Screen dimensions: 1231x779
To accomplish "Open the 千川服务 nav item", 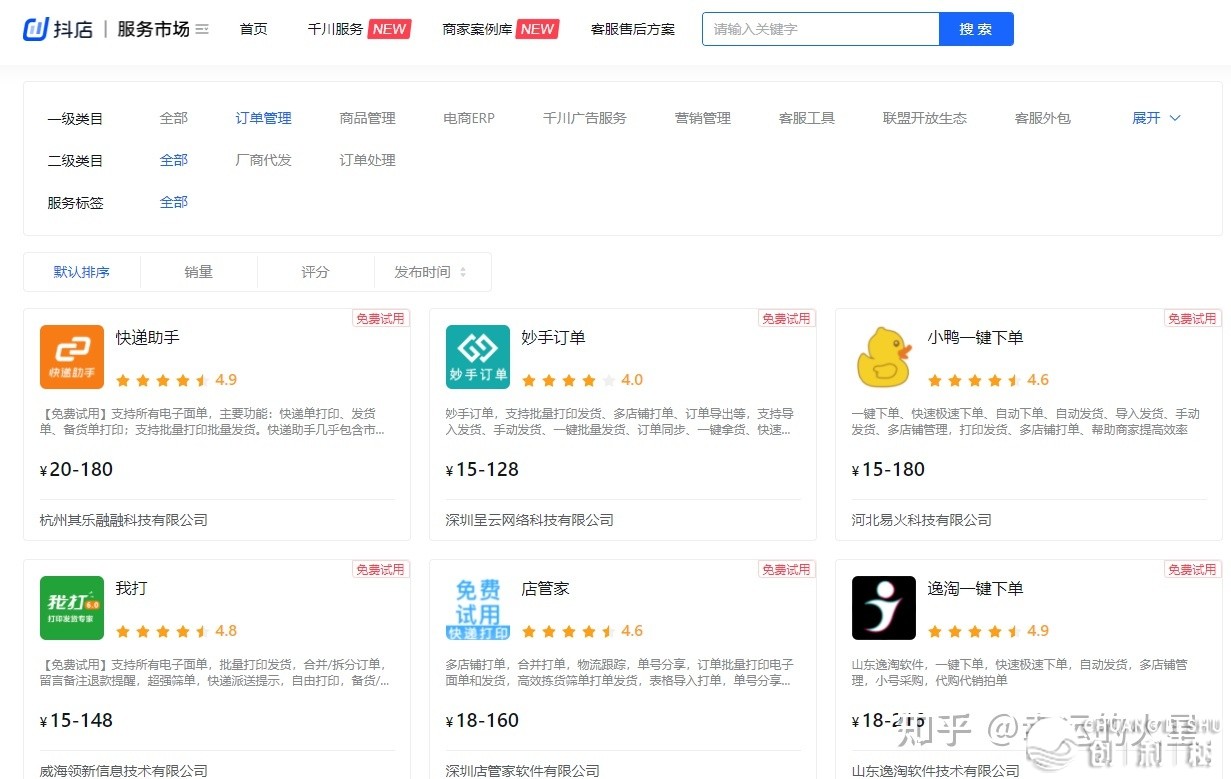I will click(335, 29).
